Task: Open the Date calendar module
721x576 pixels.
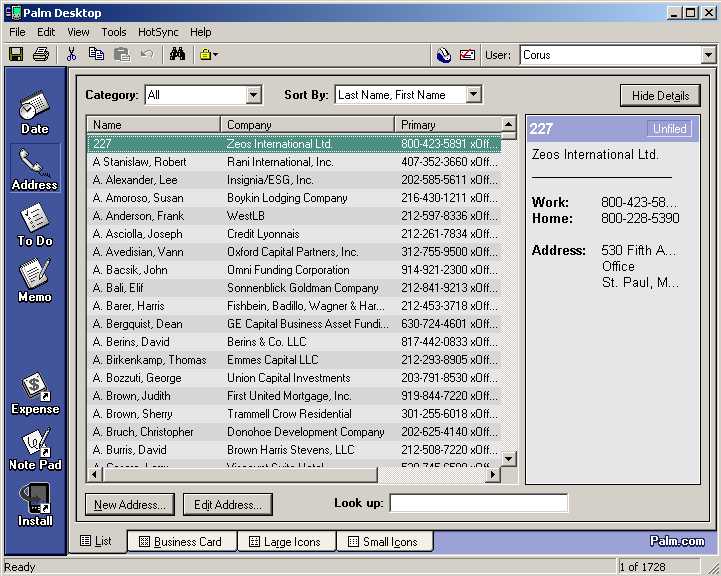Action: (34, 113)
